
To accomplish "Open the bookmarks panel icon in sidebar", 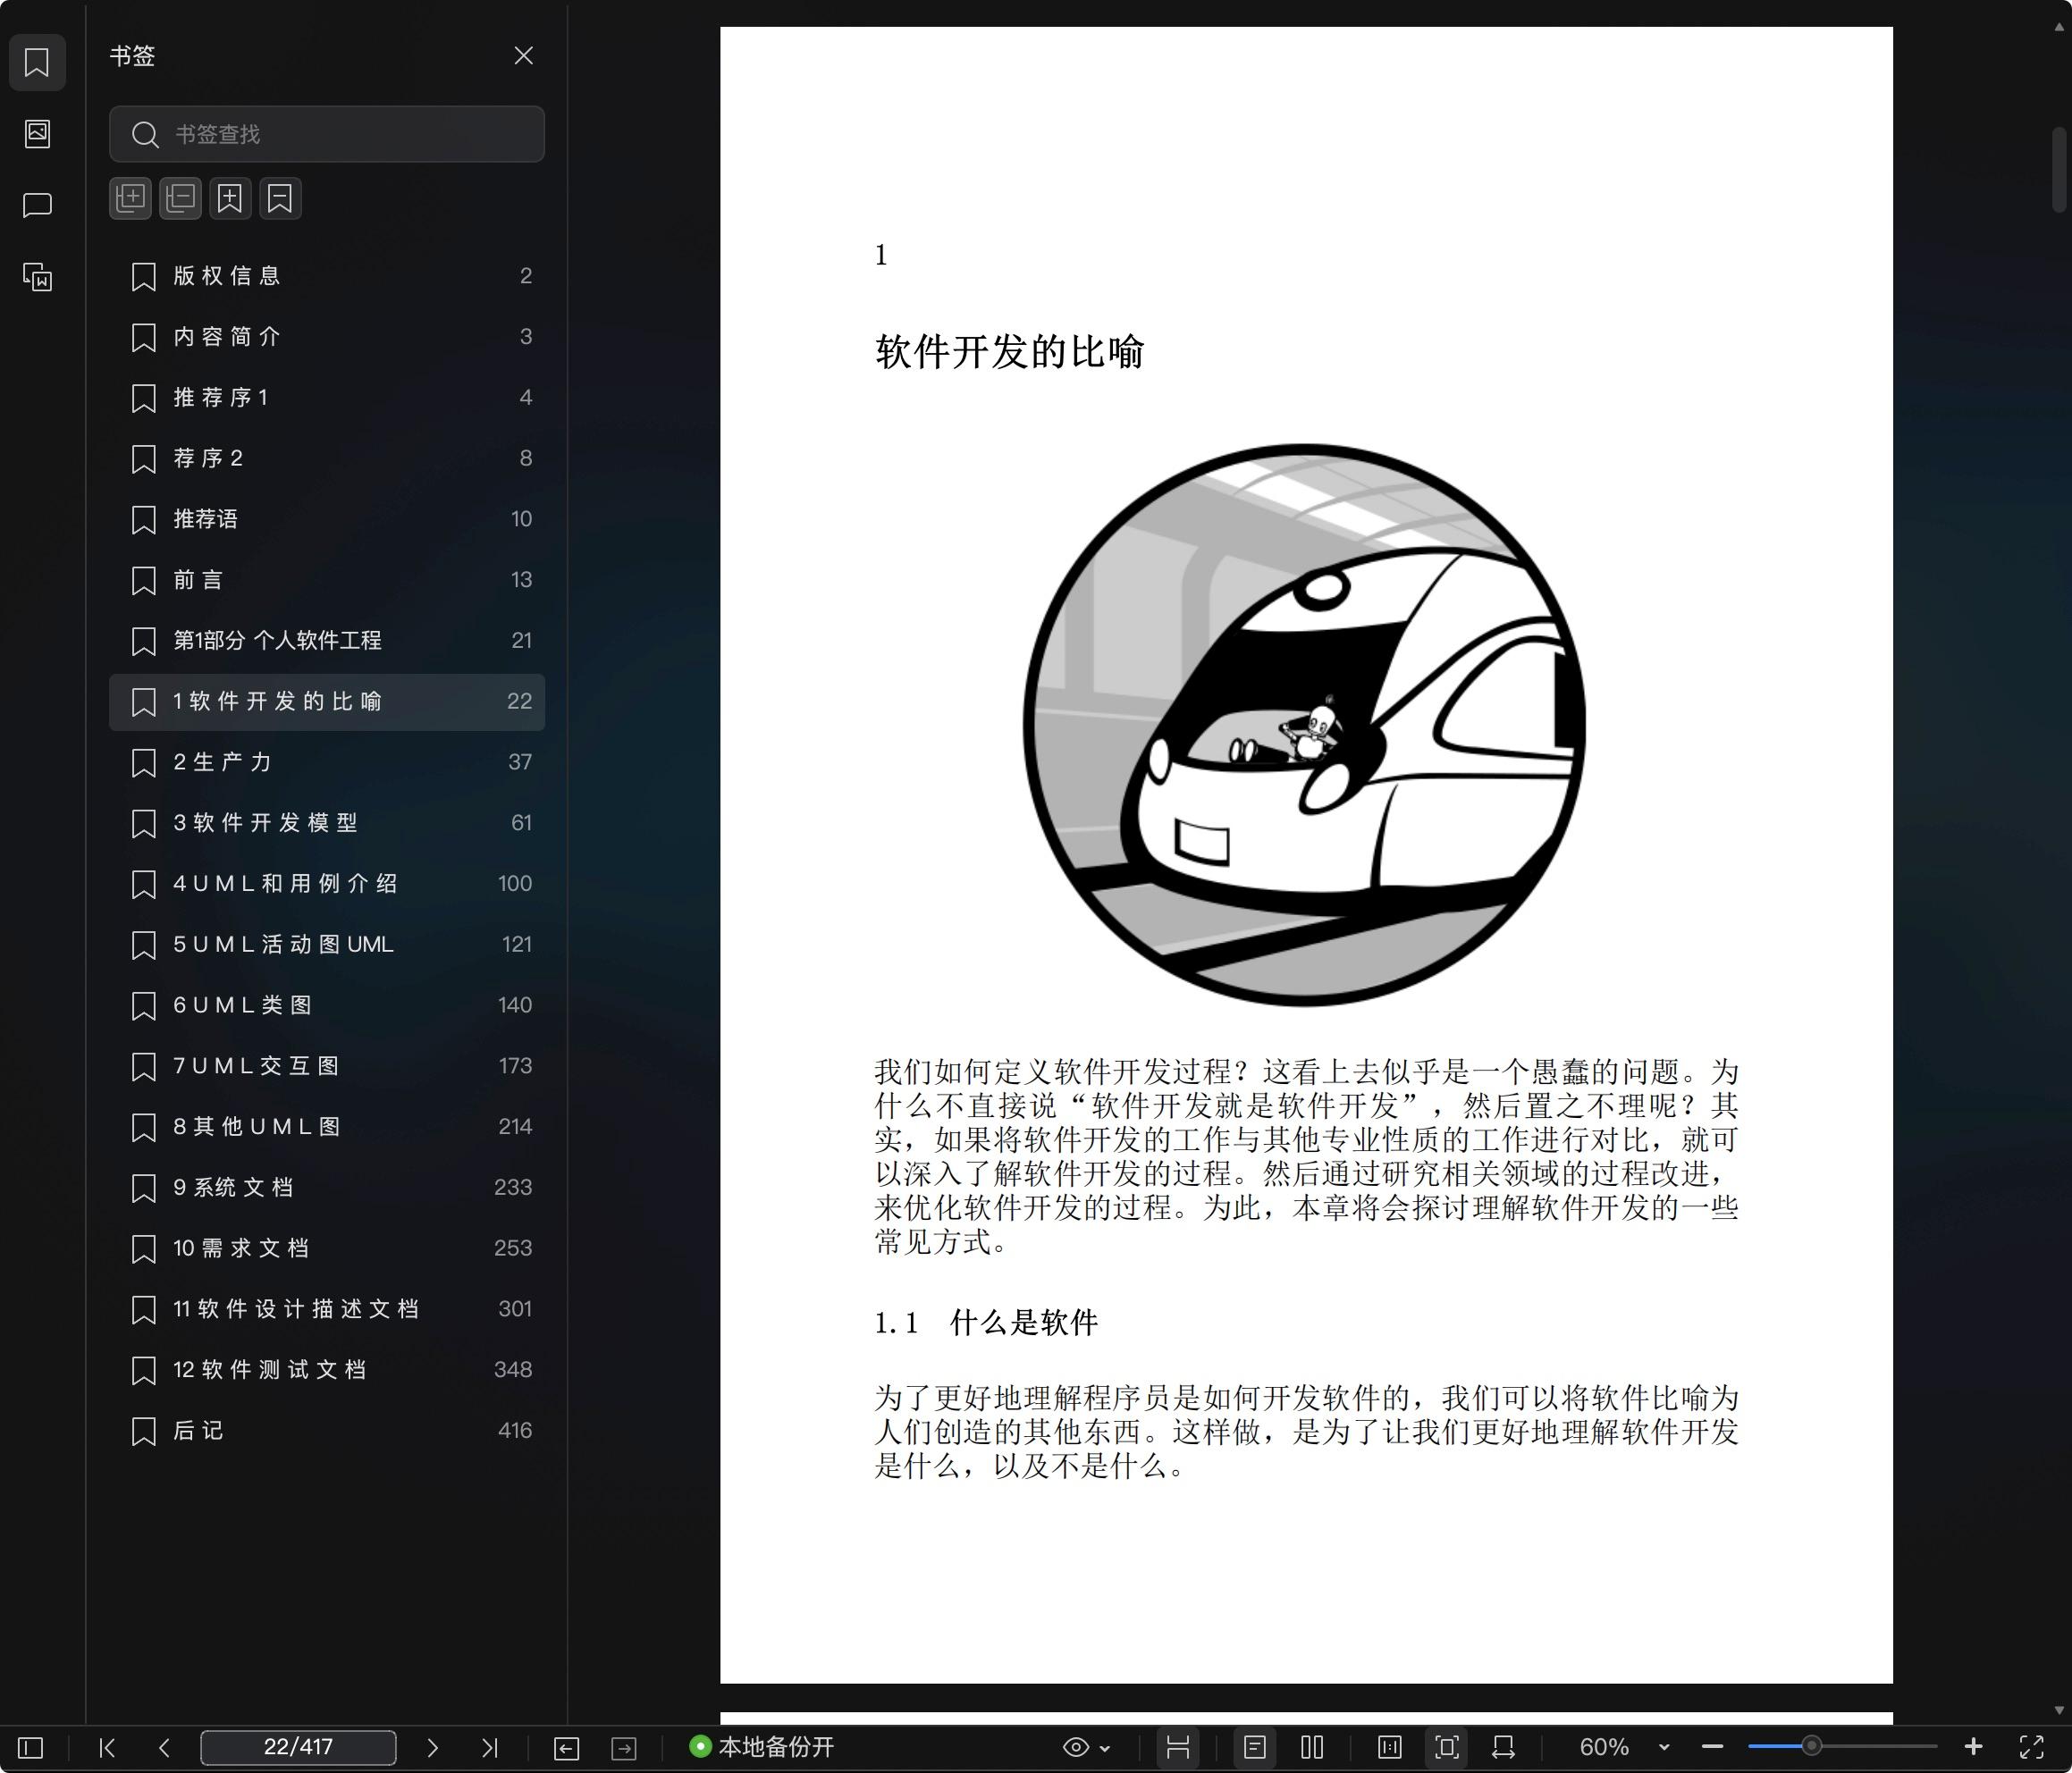I will [37, 62].
